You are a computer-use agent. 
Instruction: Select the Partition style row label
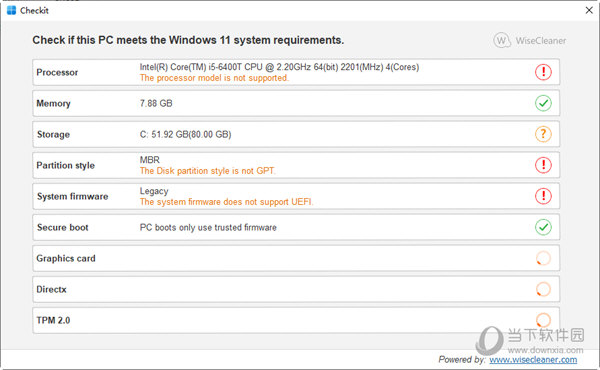pyautogui.click(x=65, y=165)
